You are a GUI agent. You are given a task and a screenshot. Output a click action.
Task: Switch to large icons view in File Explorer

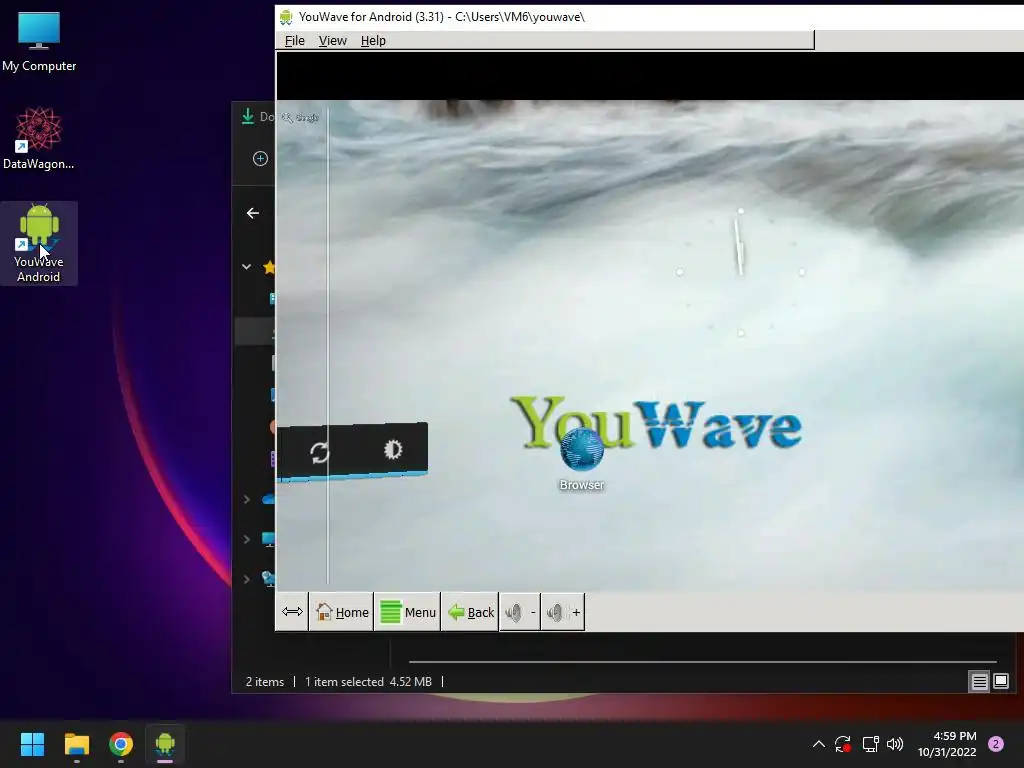point(1000,681)
